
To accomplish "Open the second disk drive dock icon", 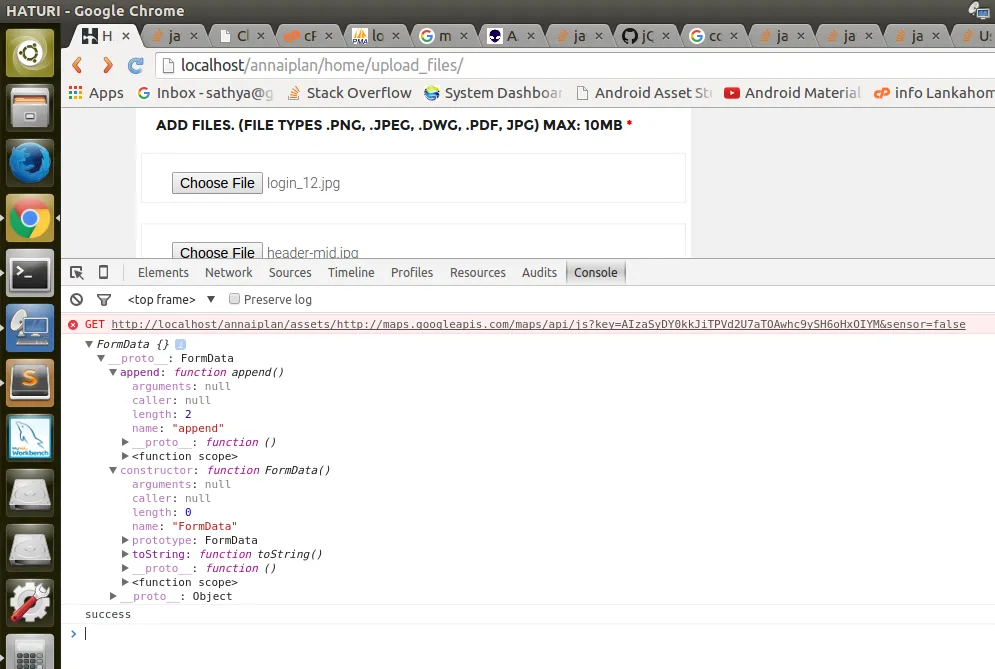I will pos(30,548).
